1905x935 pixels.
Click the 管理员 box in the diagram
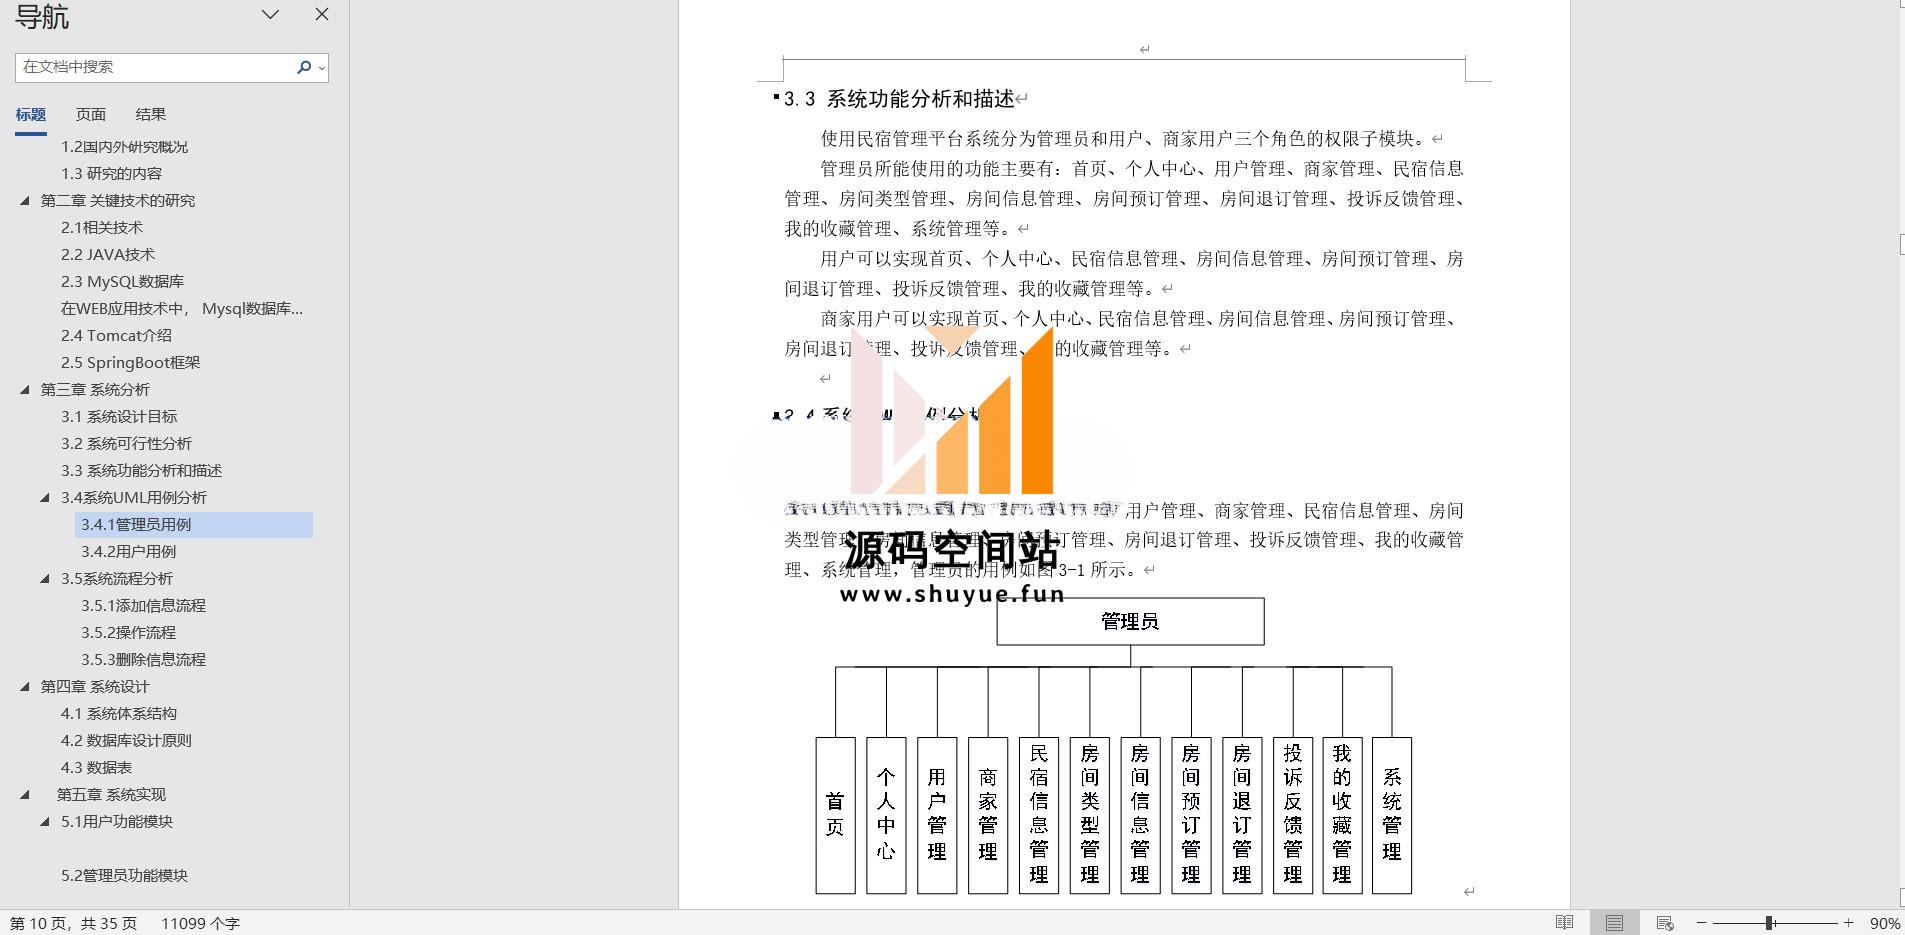pos(1130,621)
